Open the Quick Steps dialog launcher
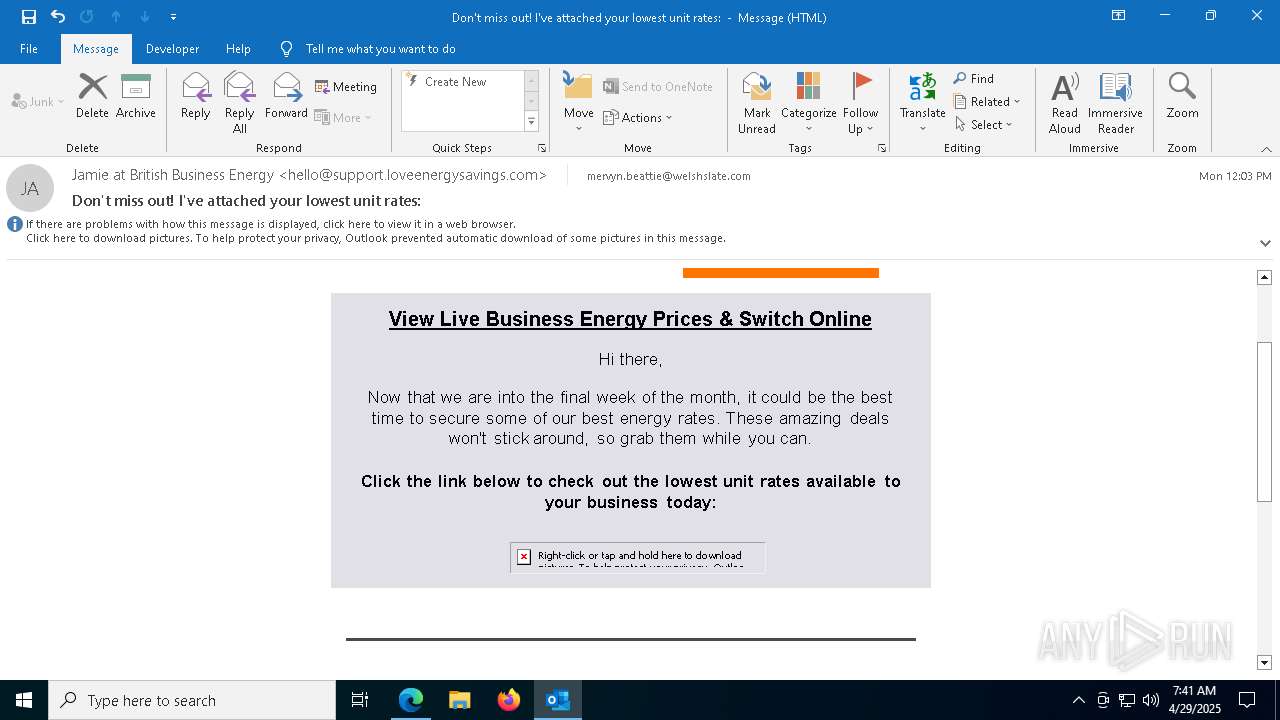Viewport: 1280px width, 720px height. (542, 148)
